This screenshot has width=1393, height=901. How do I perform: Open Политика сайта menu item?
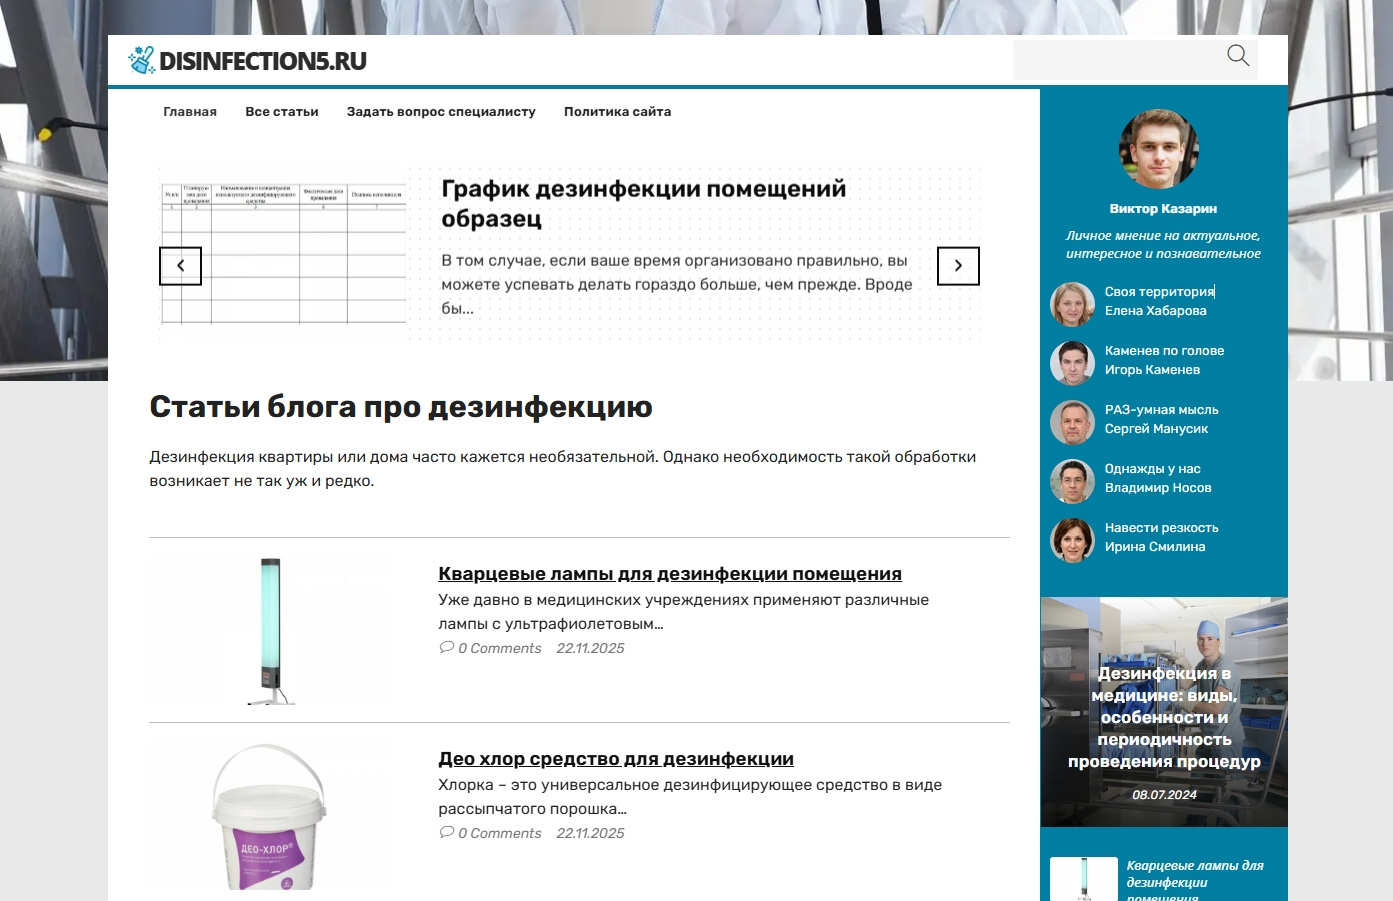click(x=617, y=112)
